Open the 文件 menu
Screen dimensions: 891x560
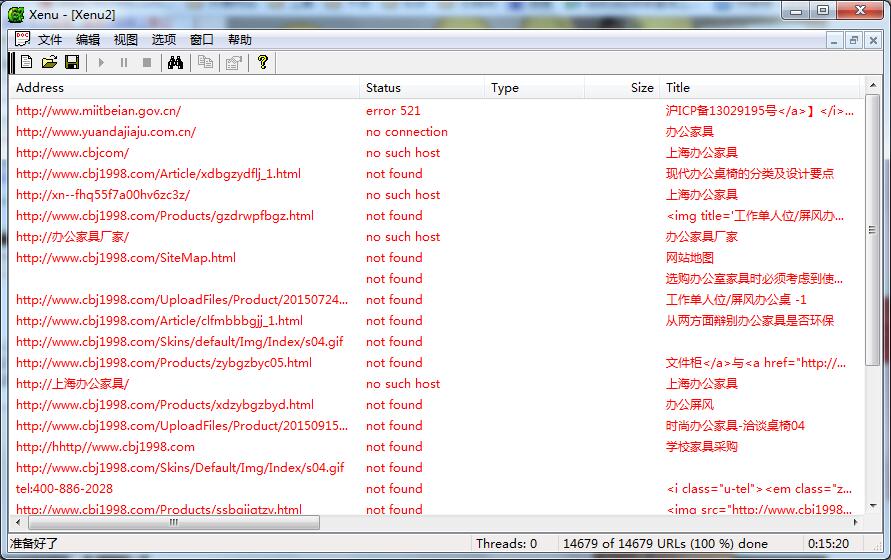click(50, 39)
